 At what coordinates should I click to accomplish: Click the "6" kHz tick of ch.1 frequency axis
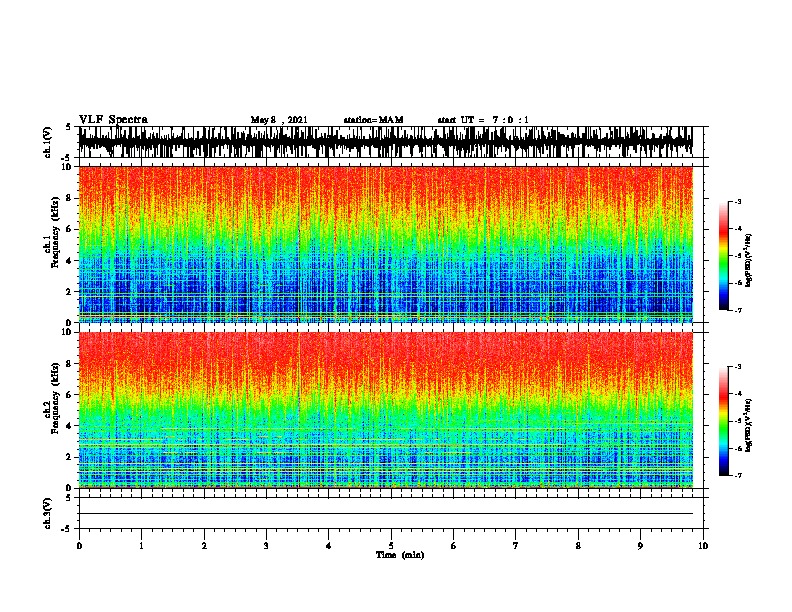pos(70,229)
